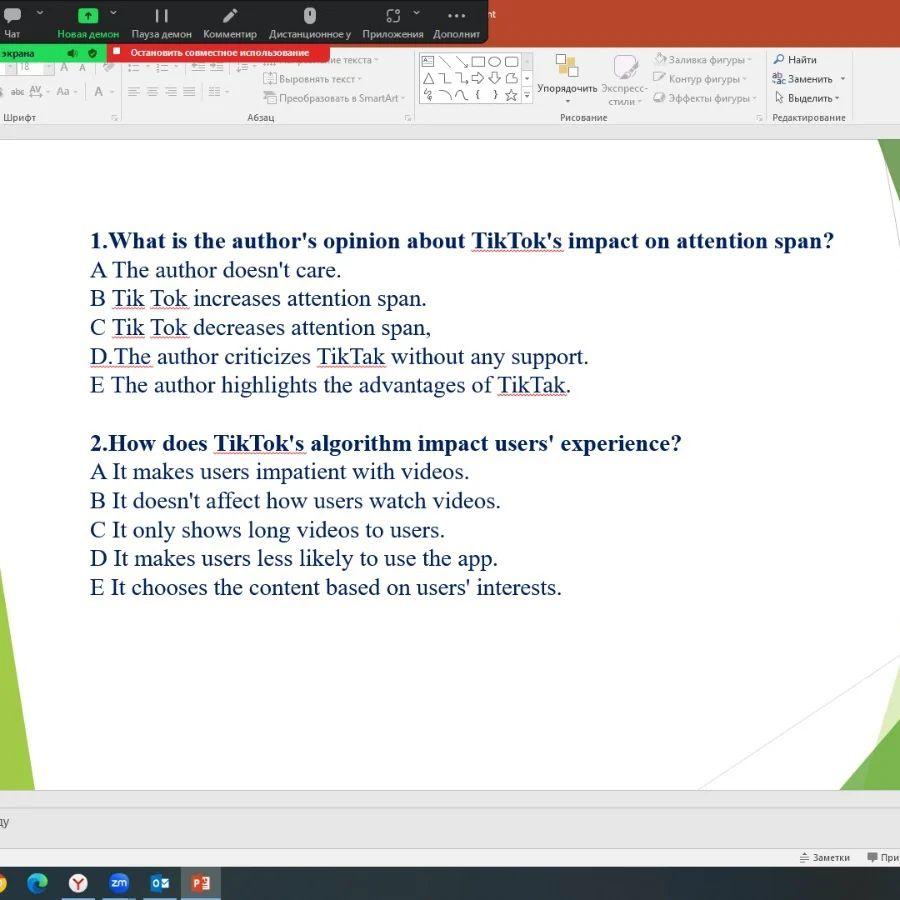Image resolution: width=900 pixels, height=900 pixels.
Task: Select the freeform scribble shape
Action: click(x=428, y=95)
